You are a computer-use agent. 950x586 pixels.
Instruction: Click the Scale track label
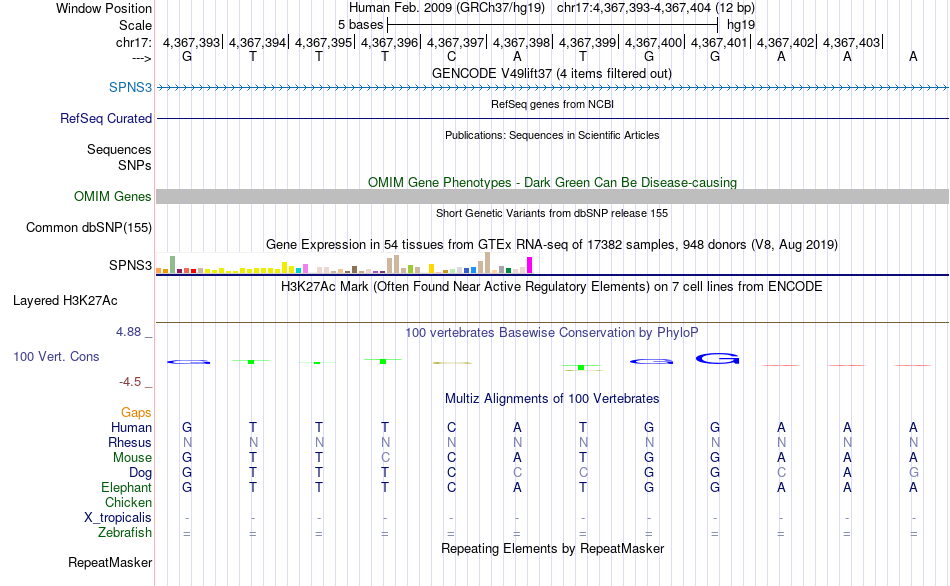[135, 25]
